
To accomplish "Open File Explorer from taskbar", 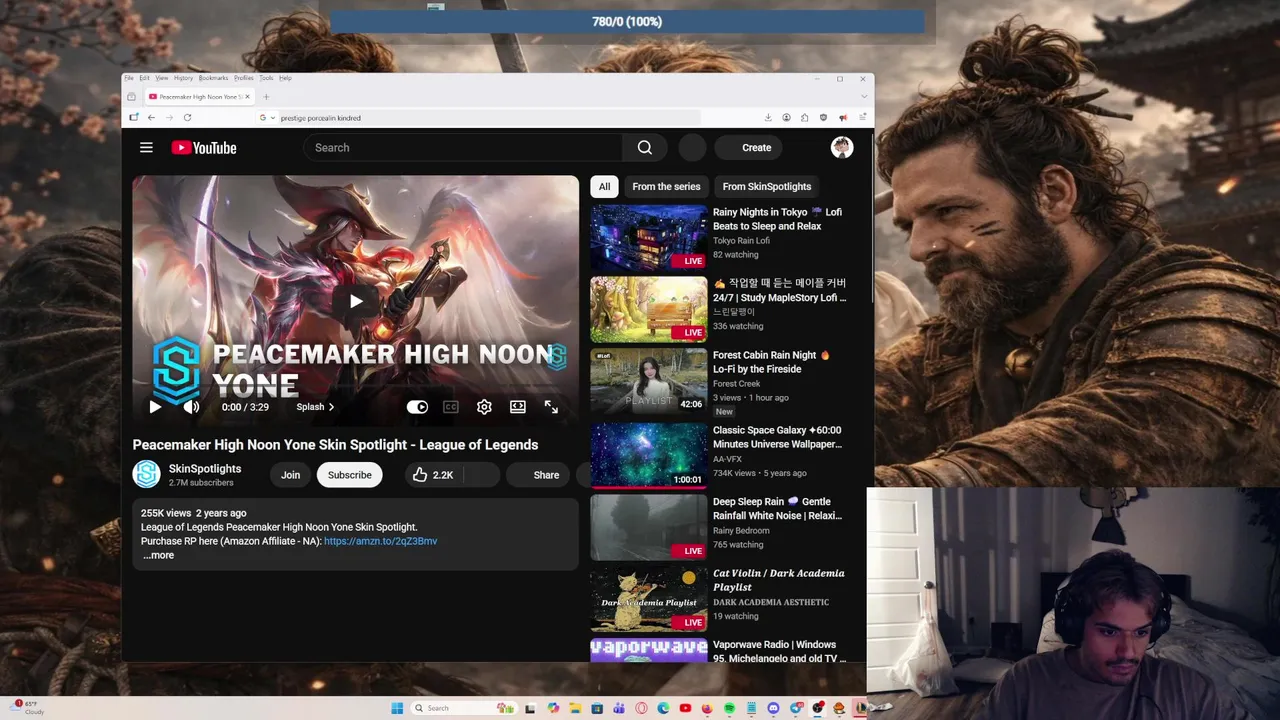I will [x=575, y=708].
